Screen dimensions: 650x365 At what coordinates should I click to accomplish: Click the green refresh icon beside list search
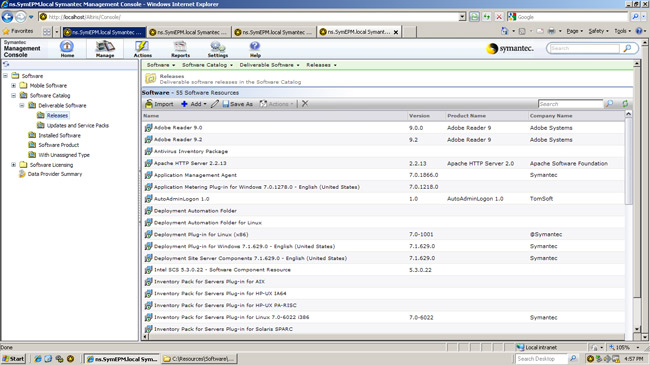click(x=625, y=104)
